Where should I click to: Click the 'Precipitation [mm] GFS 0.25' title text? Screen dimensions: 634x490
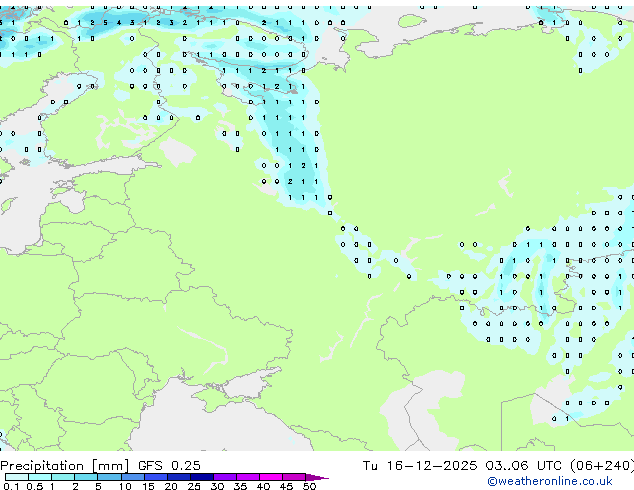point(100,466)
